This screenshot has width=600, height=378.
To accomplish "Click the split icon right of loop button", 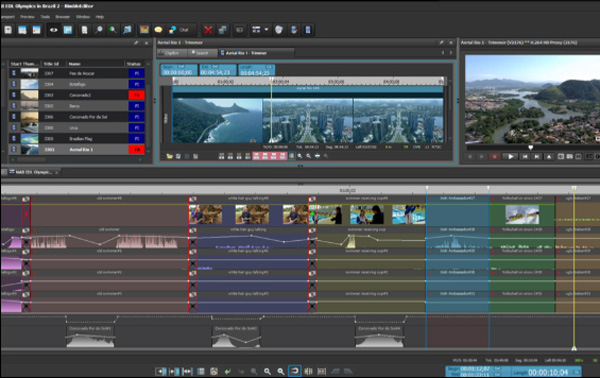I will 308,371.
